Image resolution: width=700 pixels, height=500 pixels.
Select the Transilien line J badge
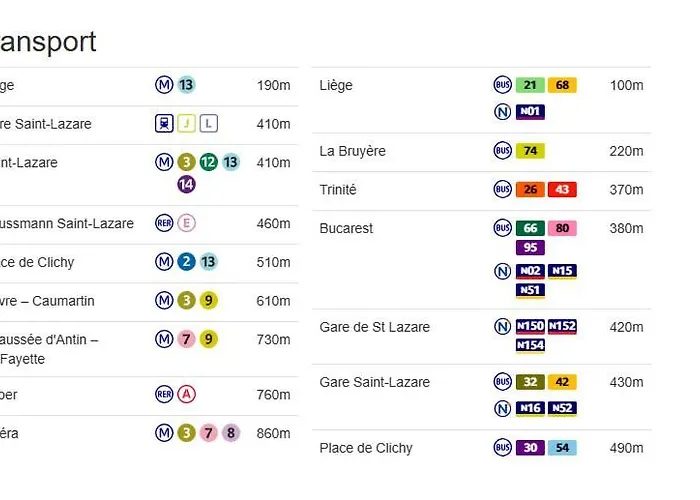point(187,124)
